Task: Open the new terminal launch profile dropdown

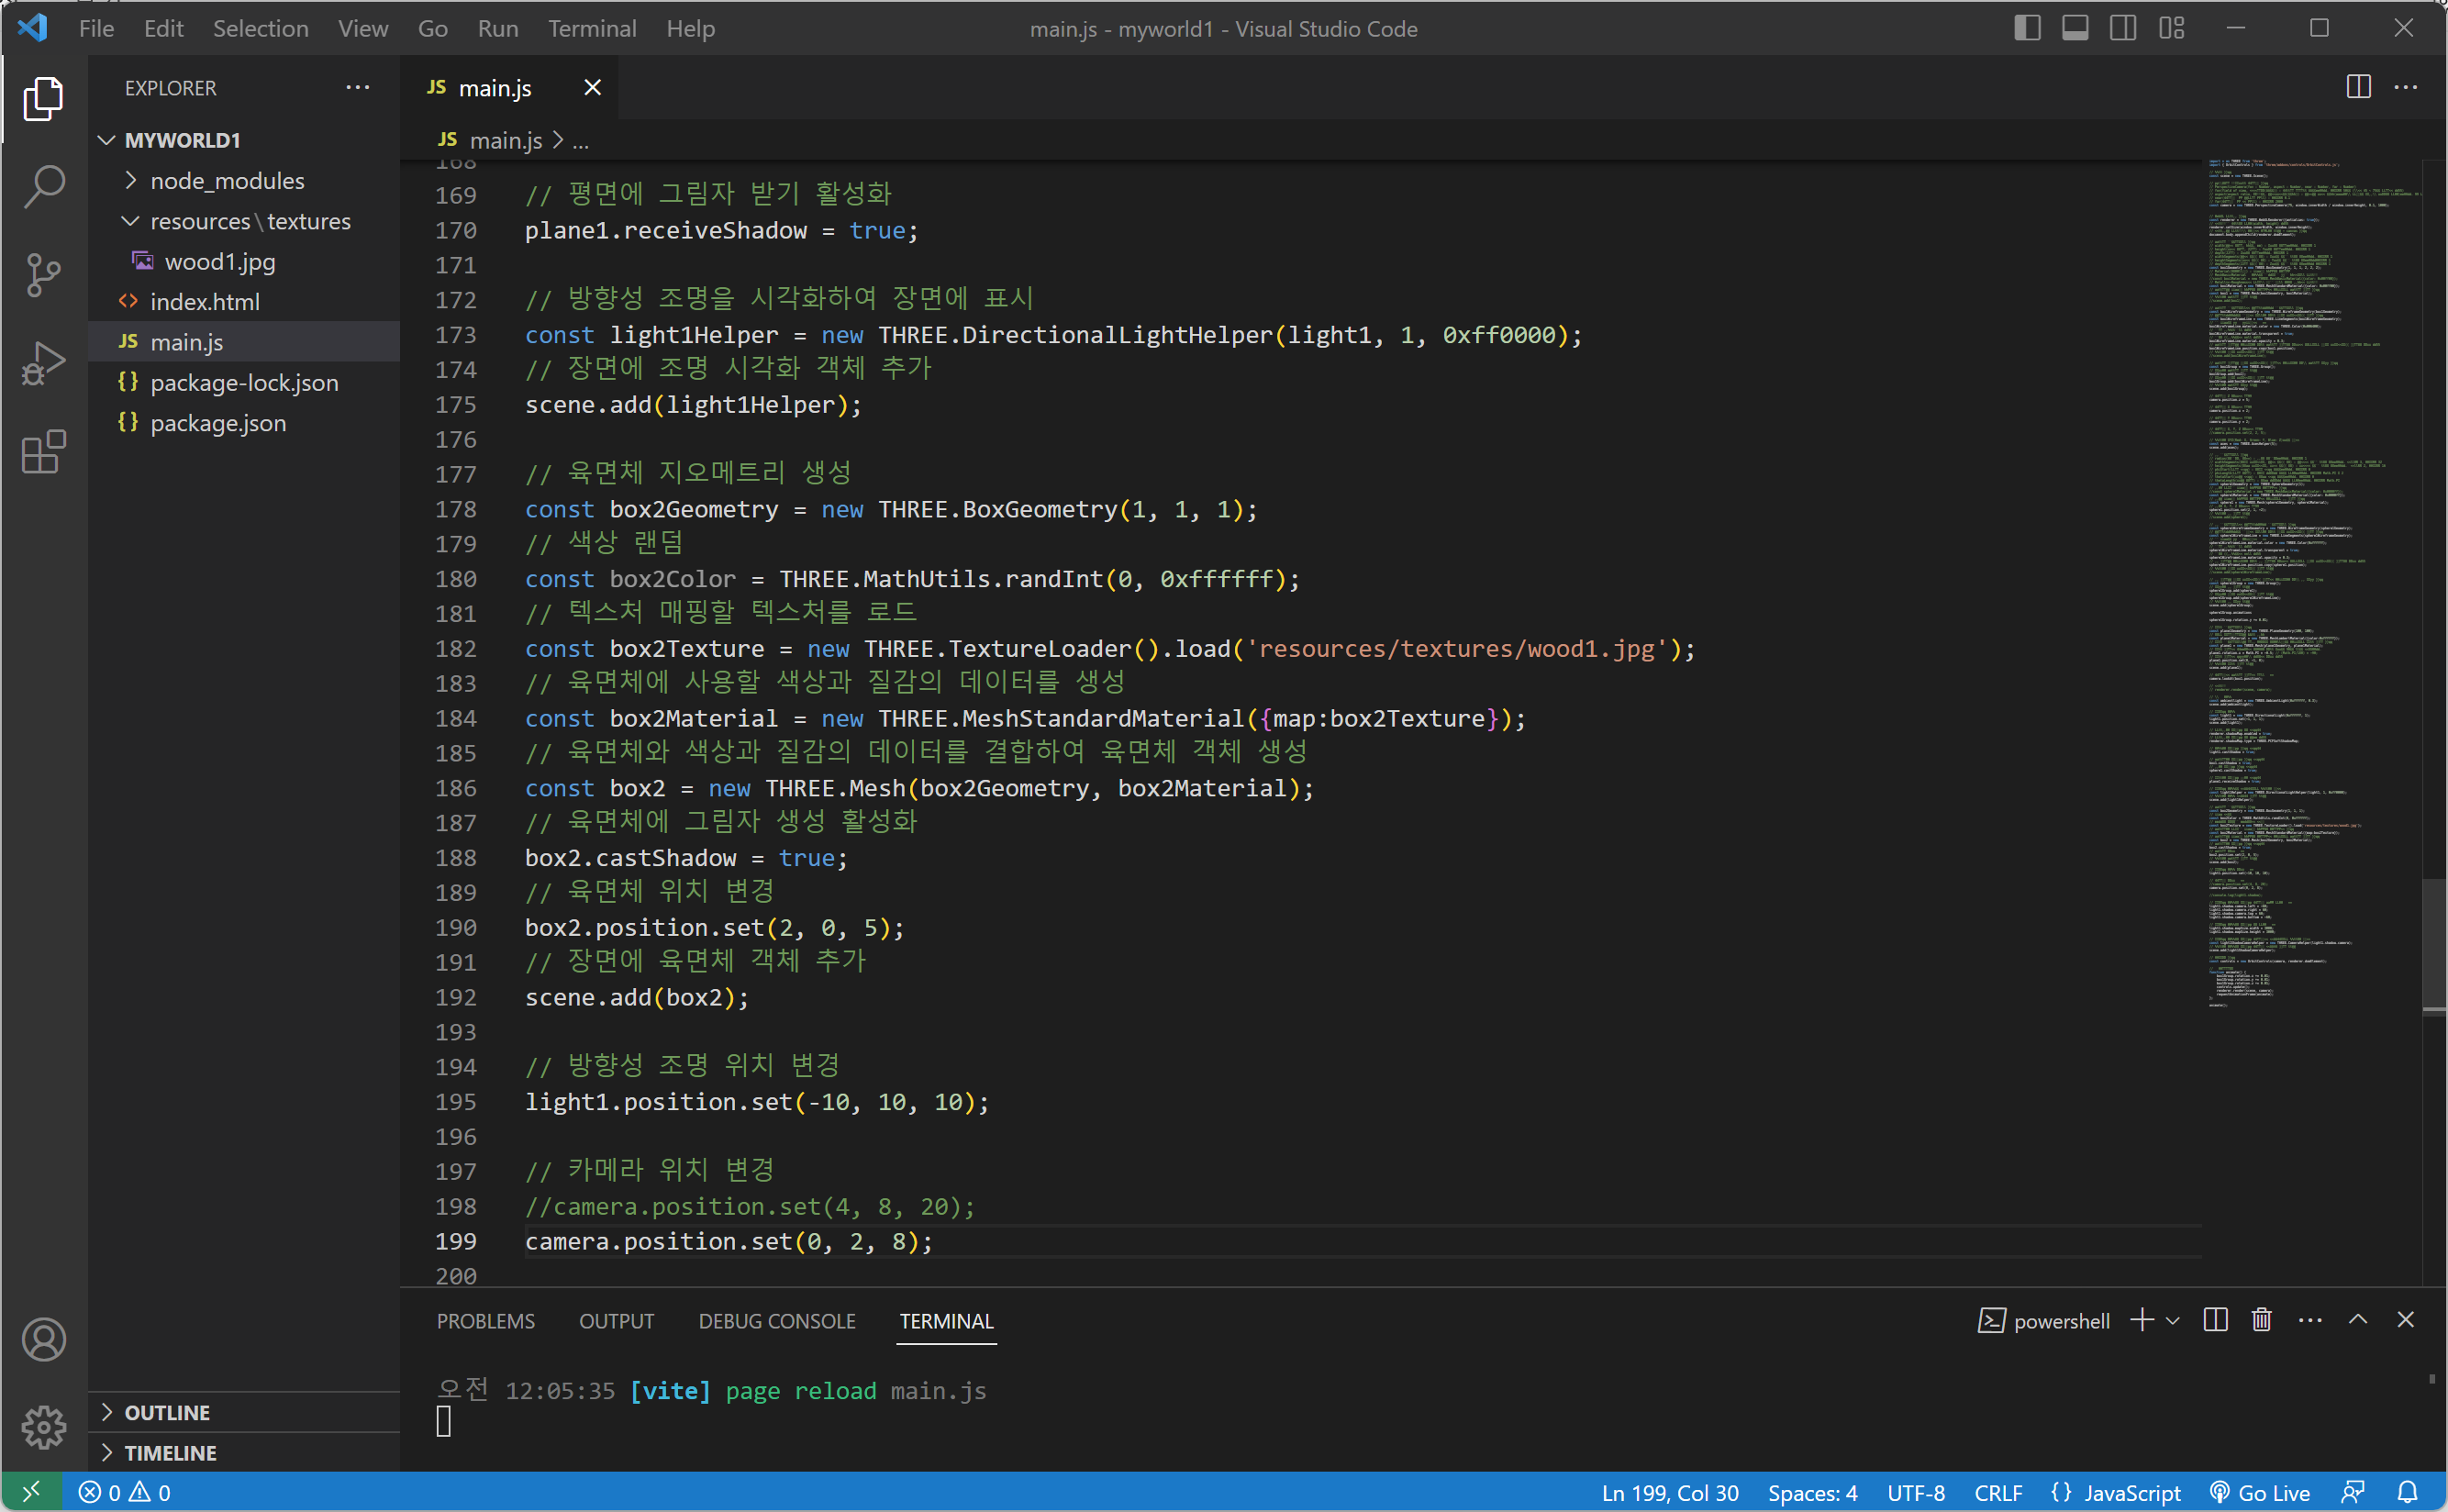Action: click(2173, 1321)
